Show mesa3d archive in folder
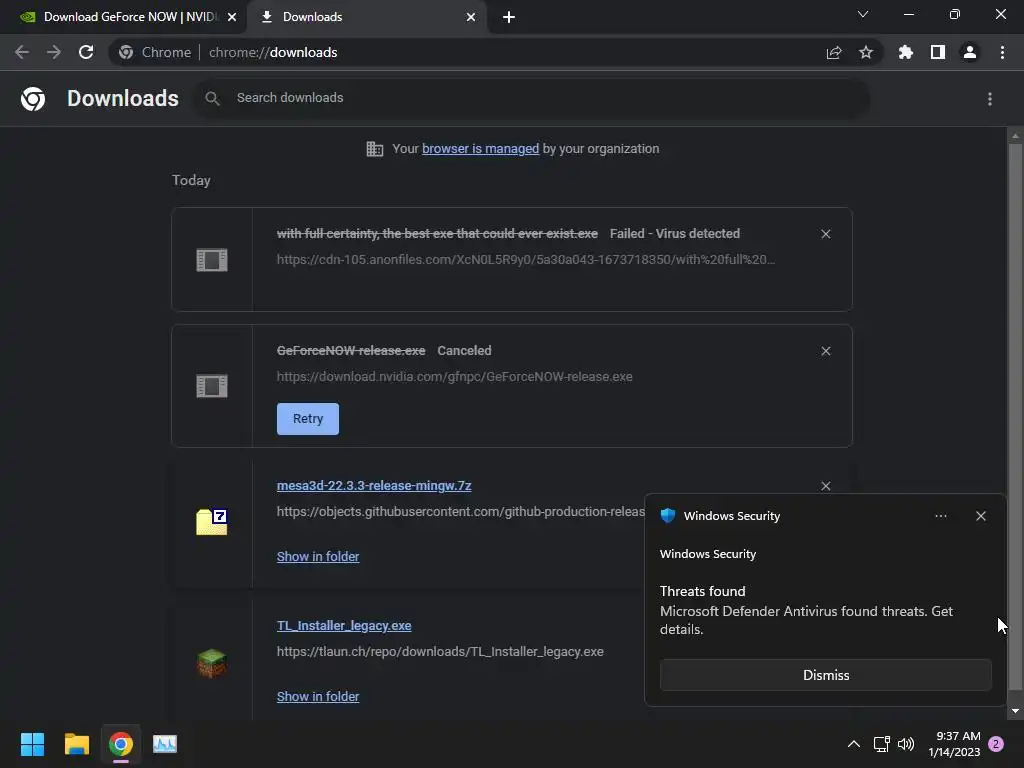This screenshot has height=768, width=1024. click(318, 556)
